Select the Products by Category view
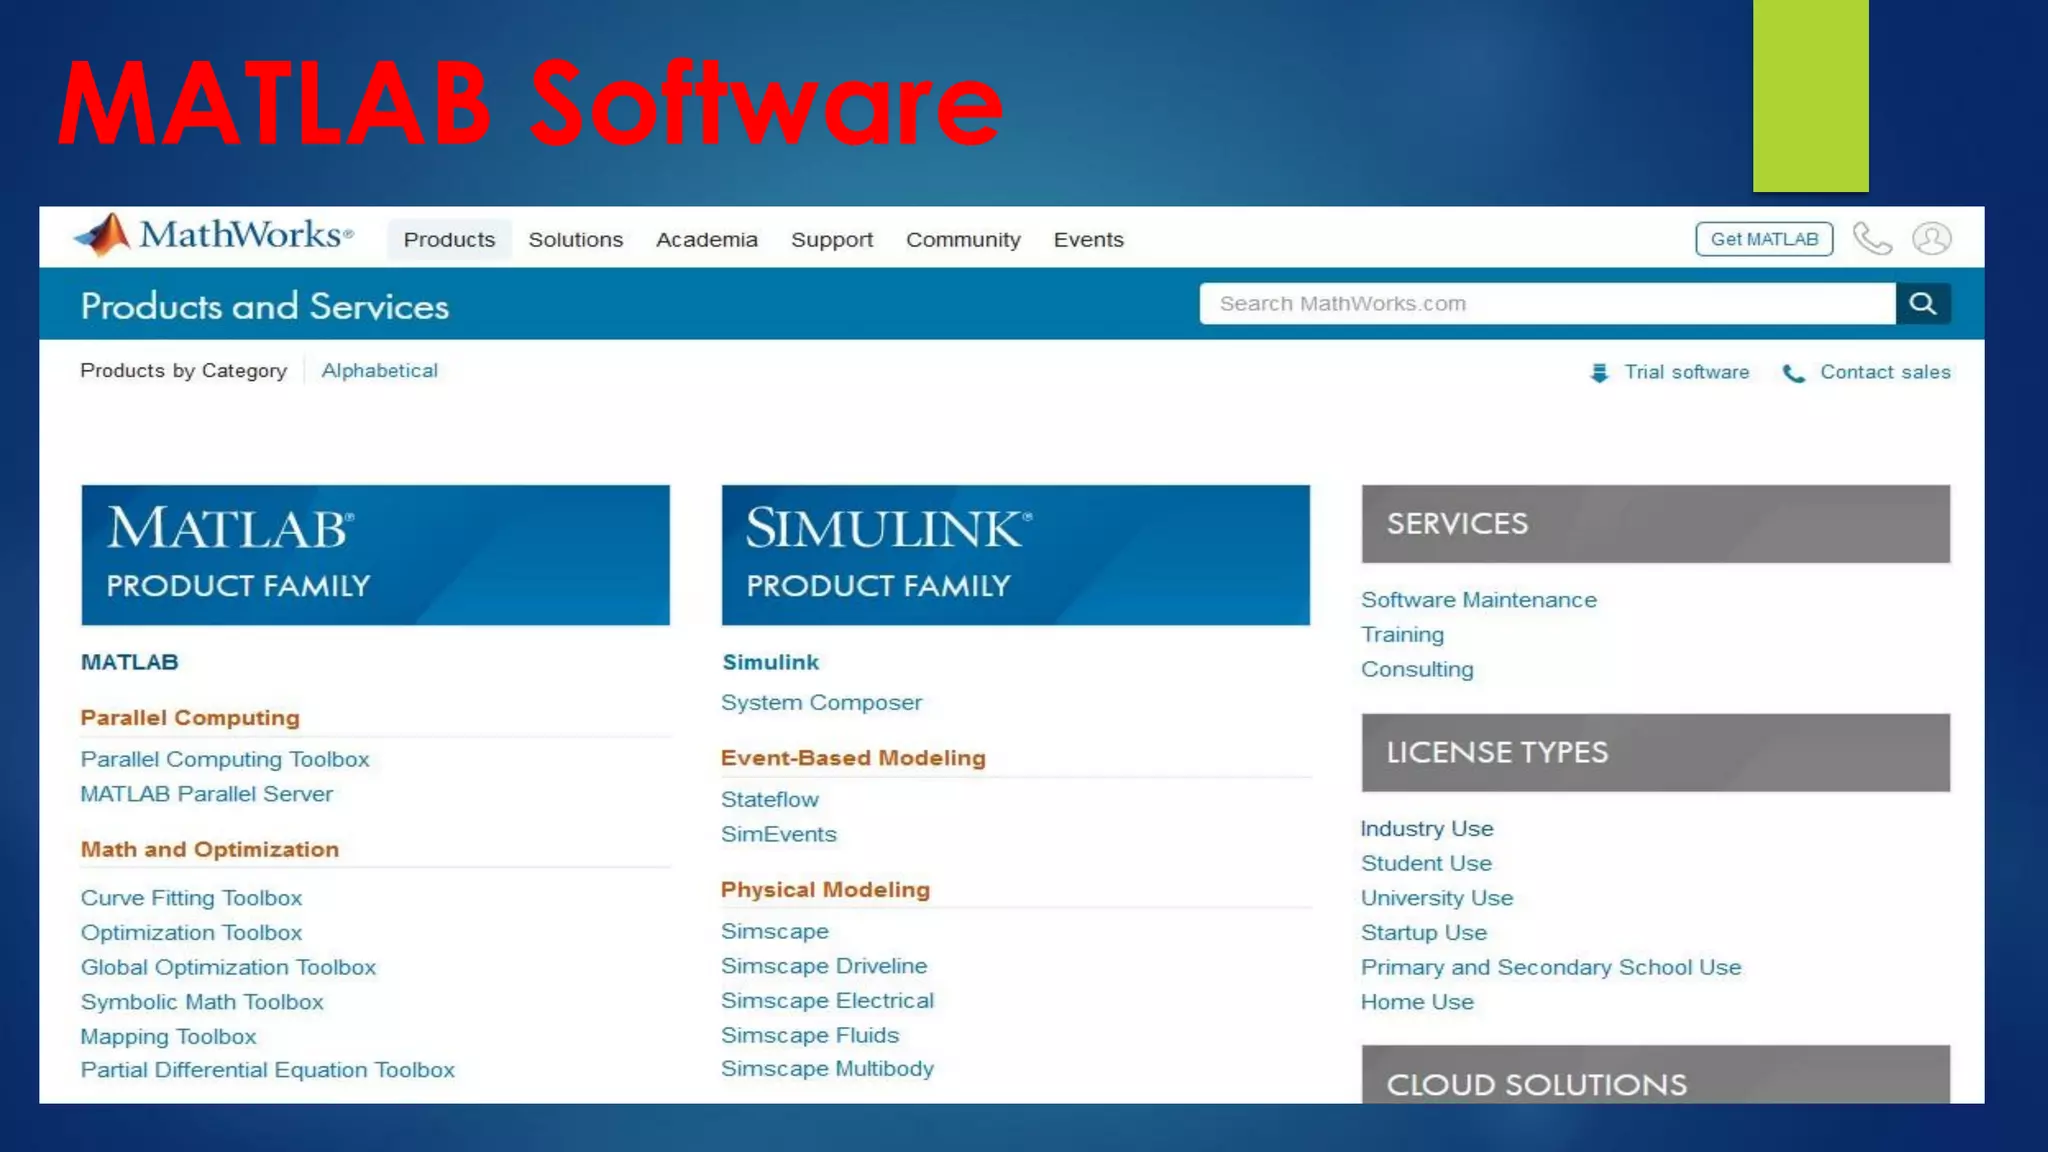This screenshot has height=1152, width=2048. [x=183, y=371]
